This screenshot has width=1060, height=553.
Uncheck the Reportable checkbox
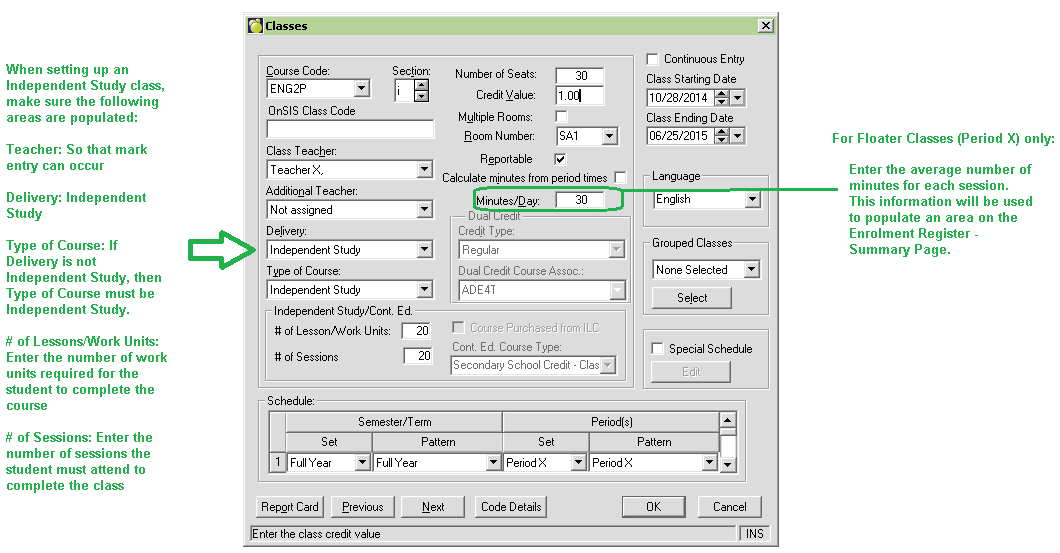pyautogui.click(x=561, y=158)
